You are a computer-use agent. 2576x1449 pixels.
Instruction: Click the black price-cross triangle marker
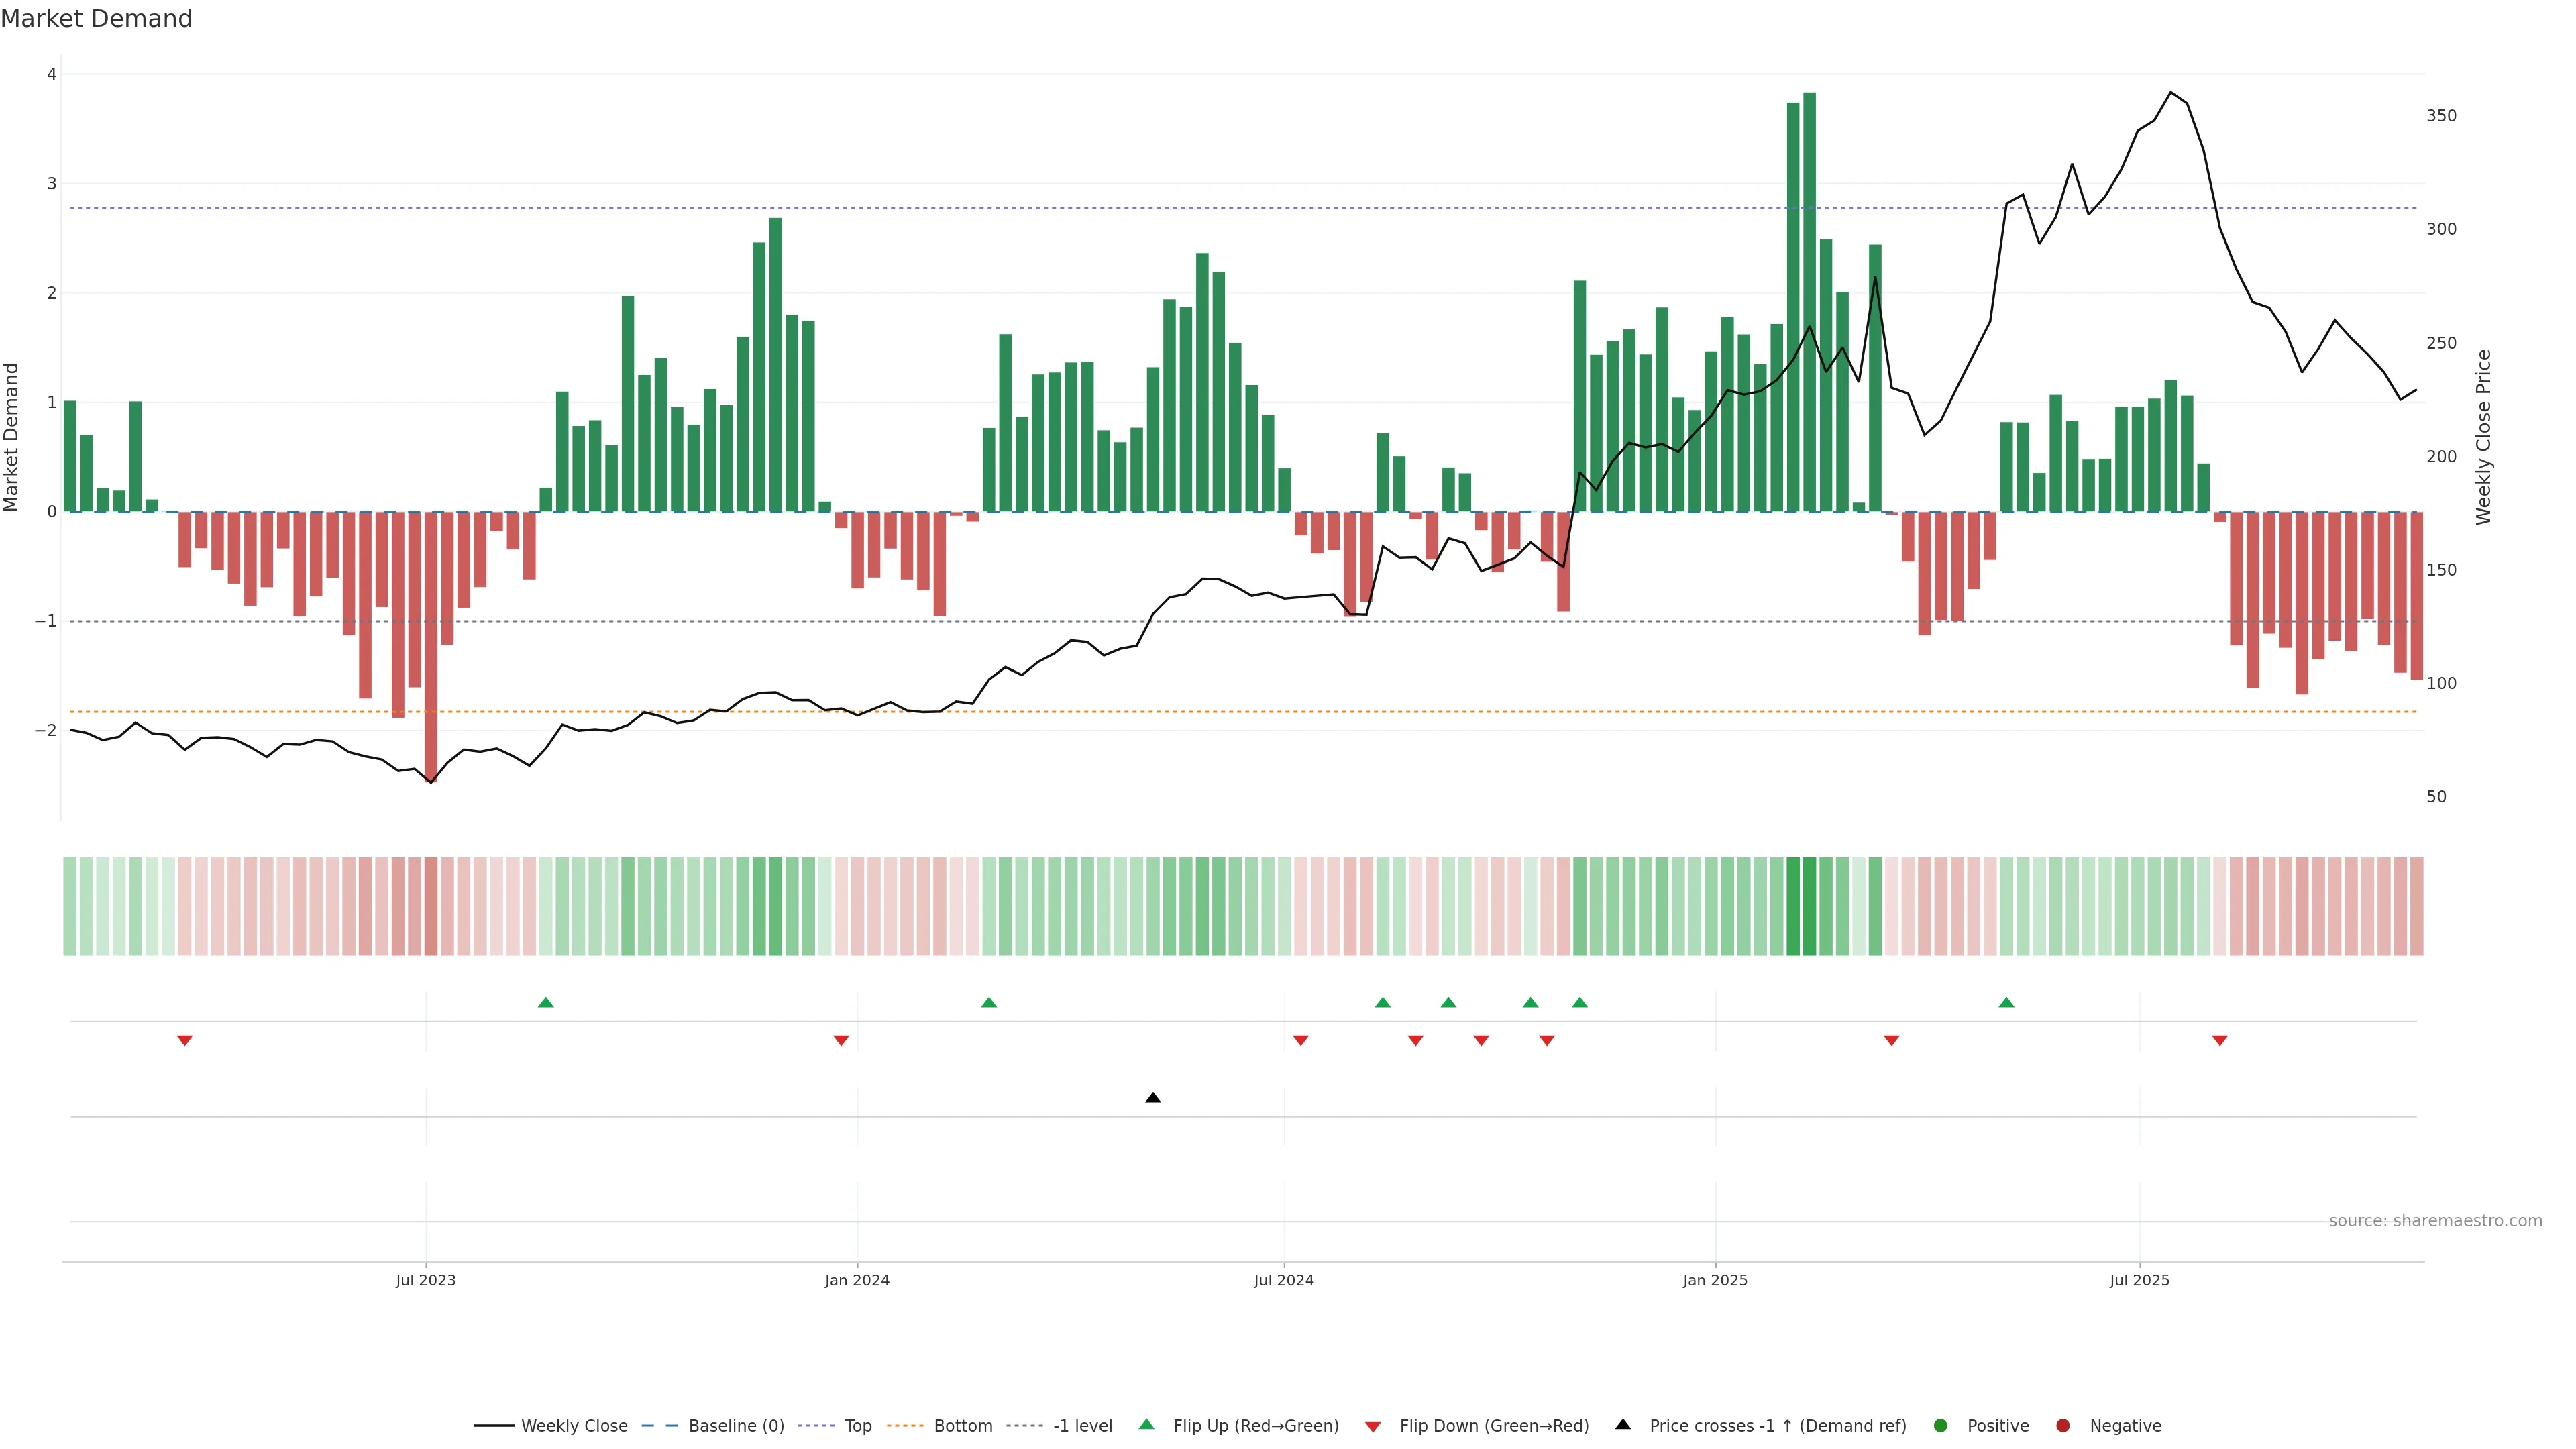[1153, 1098]
